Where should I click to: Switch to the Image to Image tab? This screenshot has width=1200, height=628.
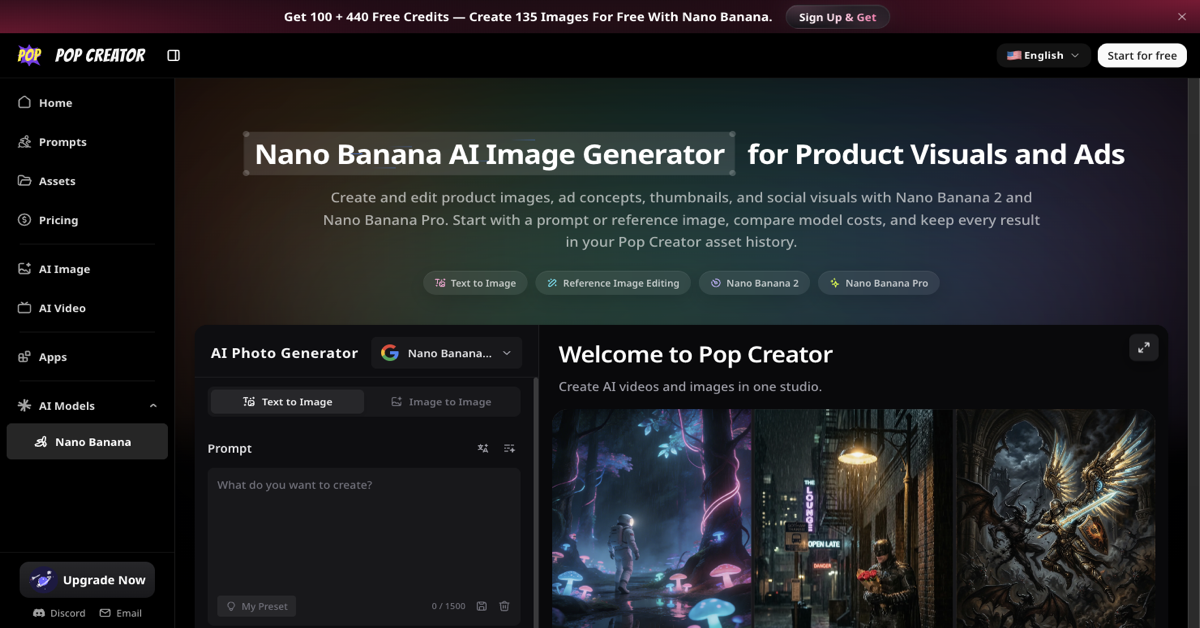pos(441,402)
